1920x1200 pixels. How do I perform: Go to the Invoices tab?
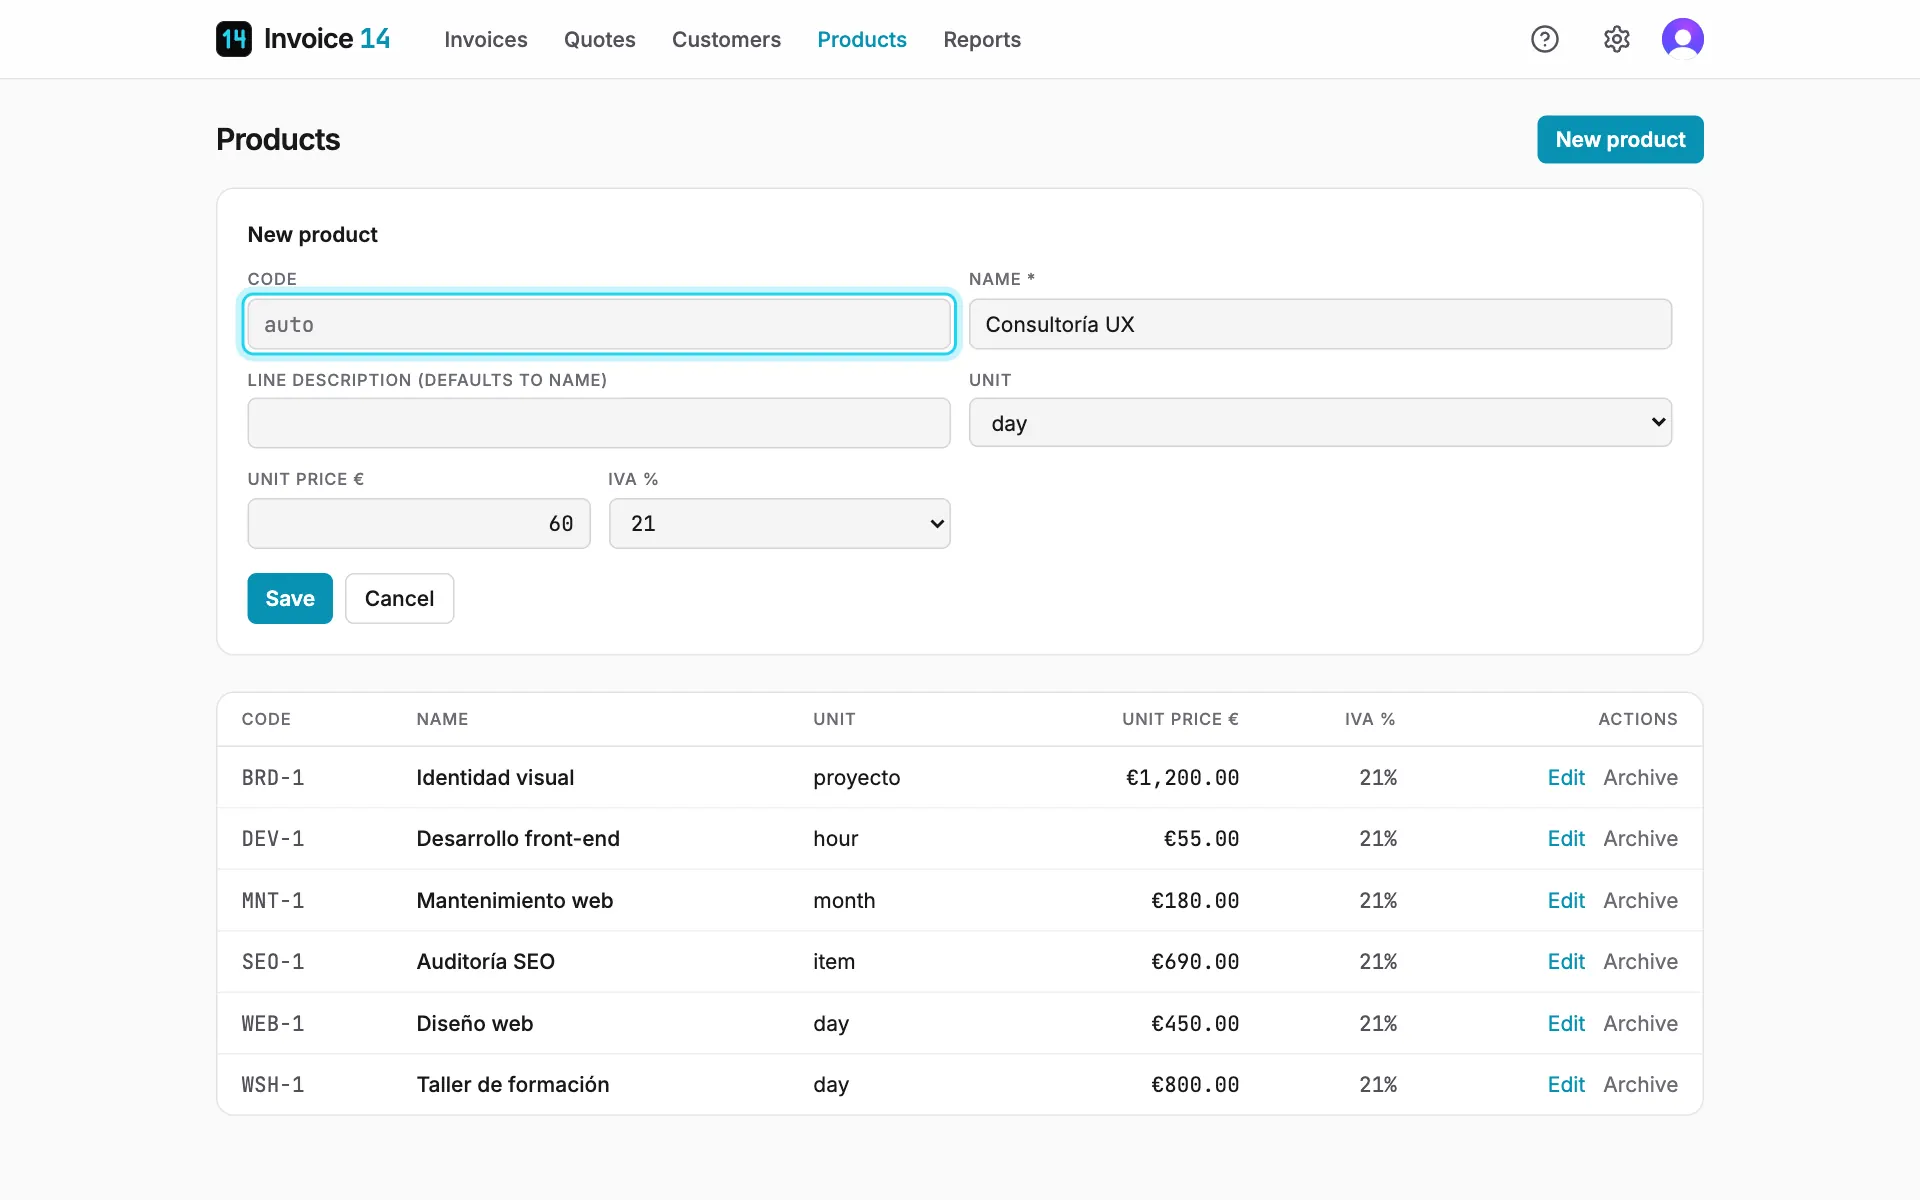[486, 39]
